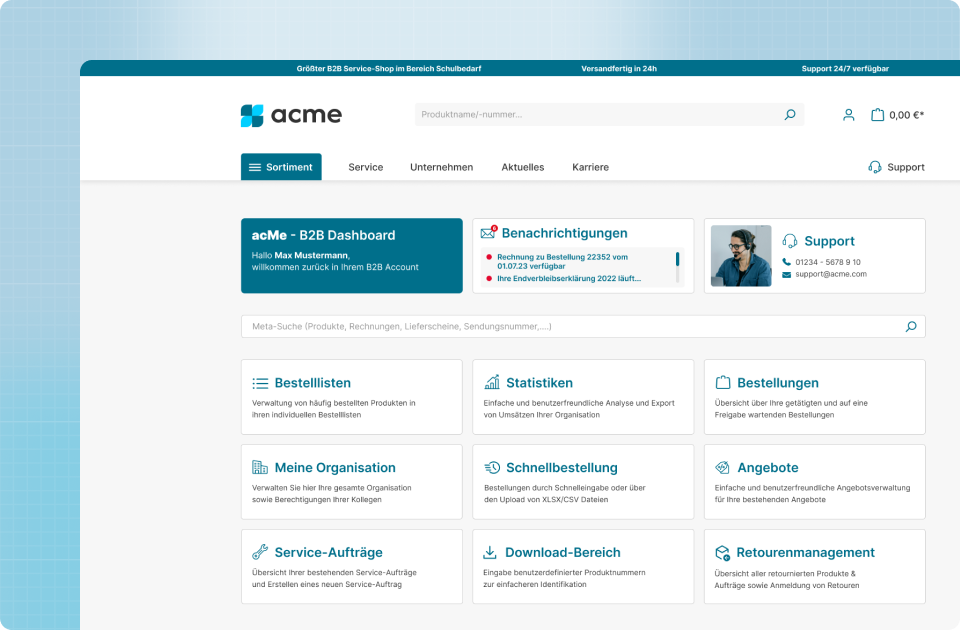The width and height of the screenshot is (960, 630).
Task: Click the magnifier icon in the Meta-Suche bar
Action: (x=910, y=326)
